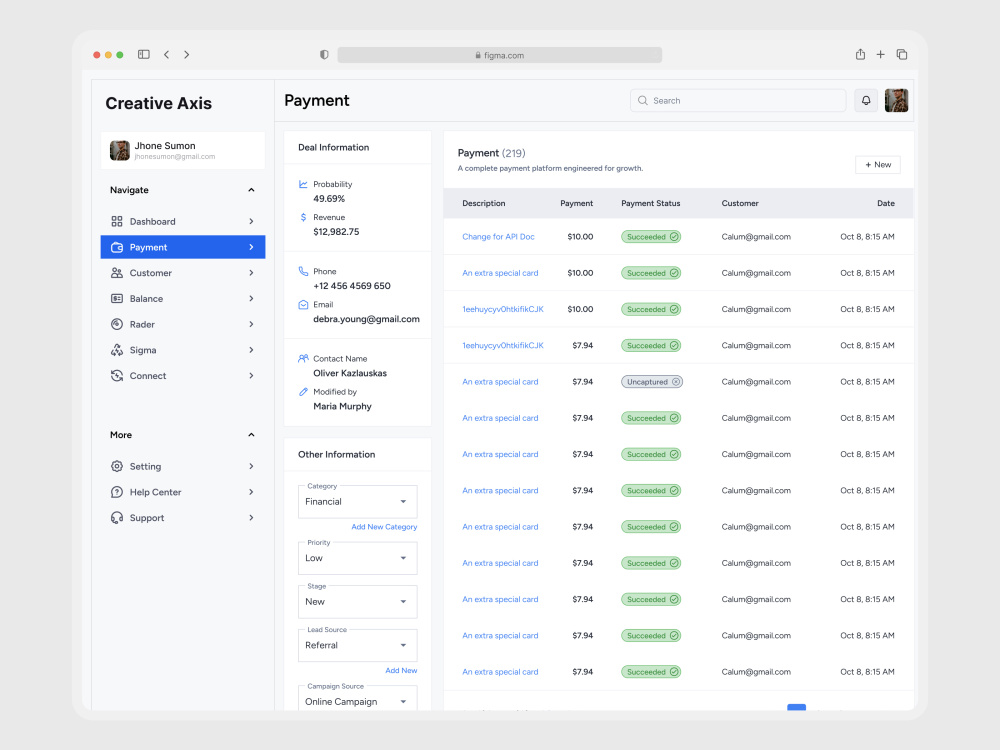
Task: Open the Category dropdown showing Financial
Action: pos(357,502)
